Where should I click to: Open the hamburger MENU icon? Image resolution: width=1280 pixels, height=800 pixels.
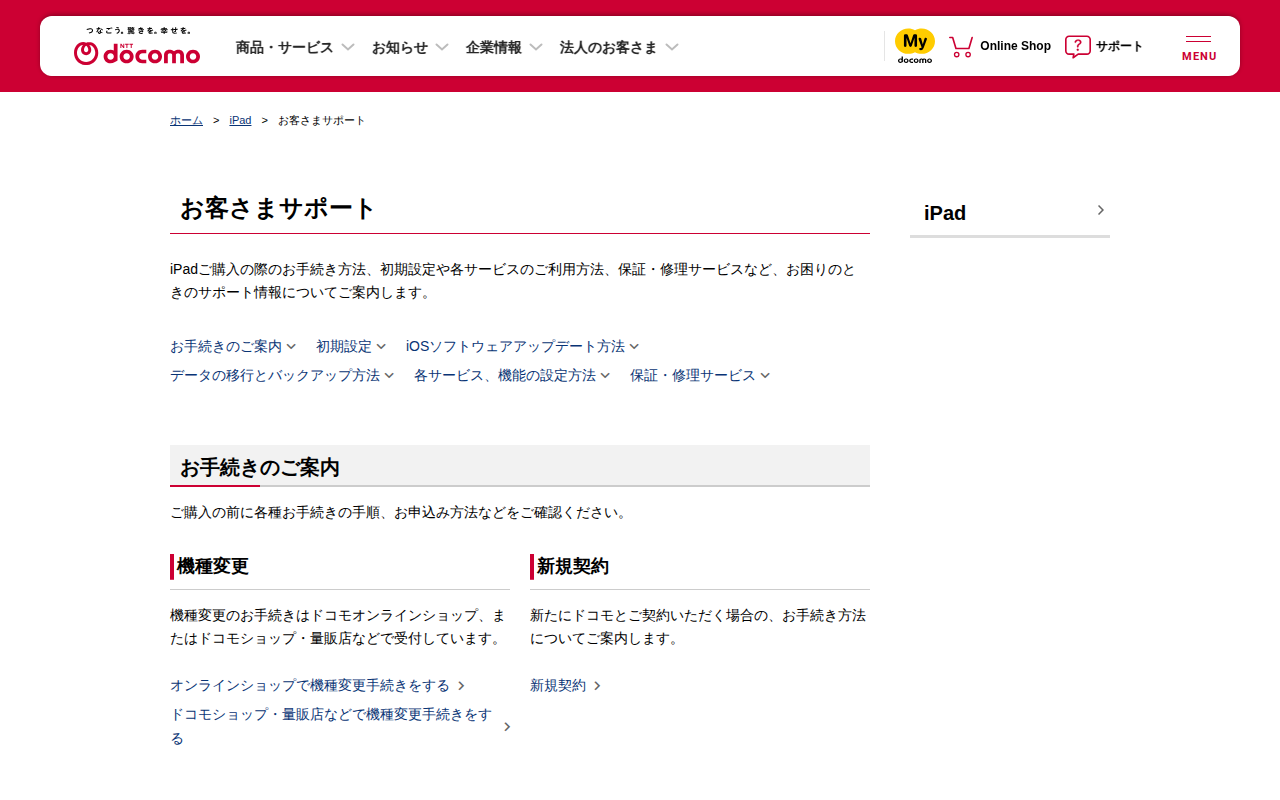[x=1199, y=47]
